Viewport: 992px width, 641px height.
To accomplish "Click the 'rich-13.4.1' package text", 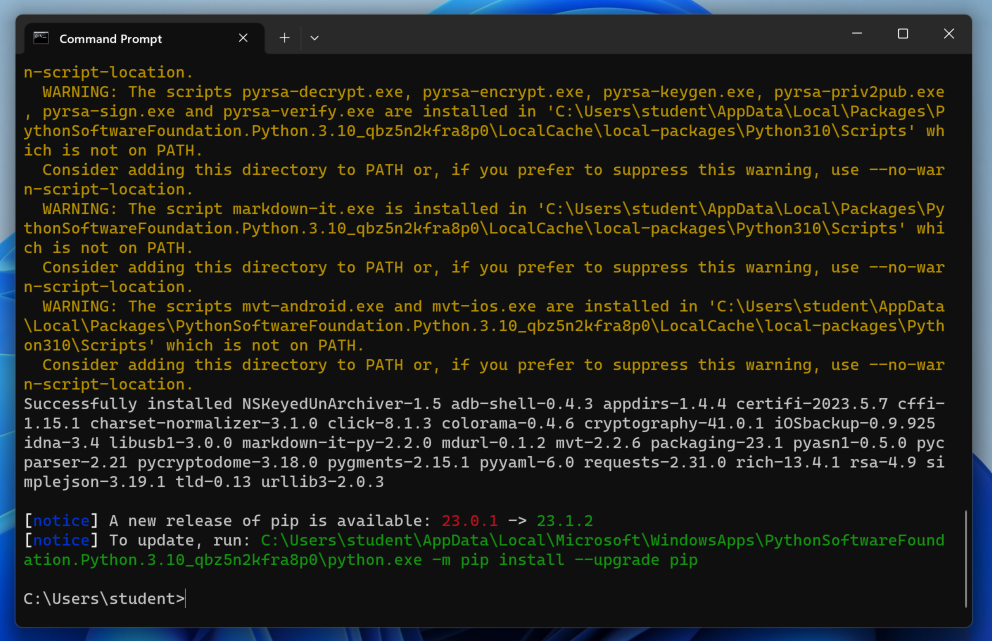I will pos(788,463).
